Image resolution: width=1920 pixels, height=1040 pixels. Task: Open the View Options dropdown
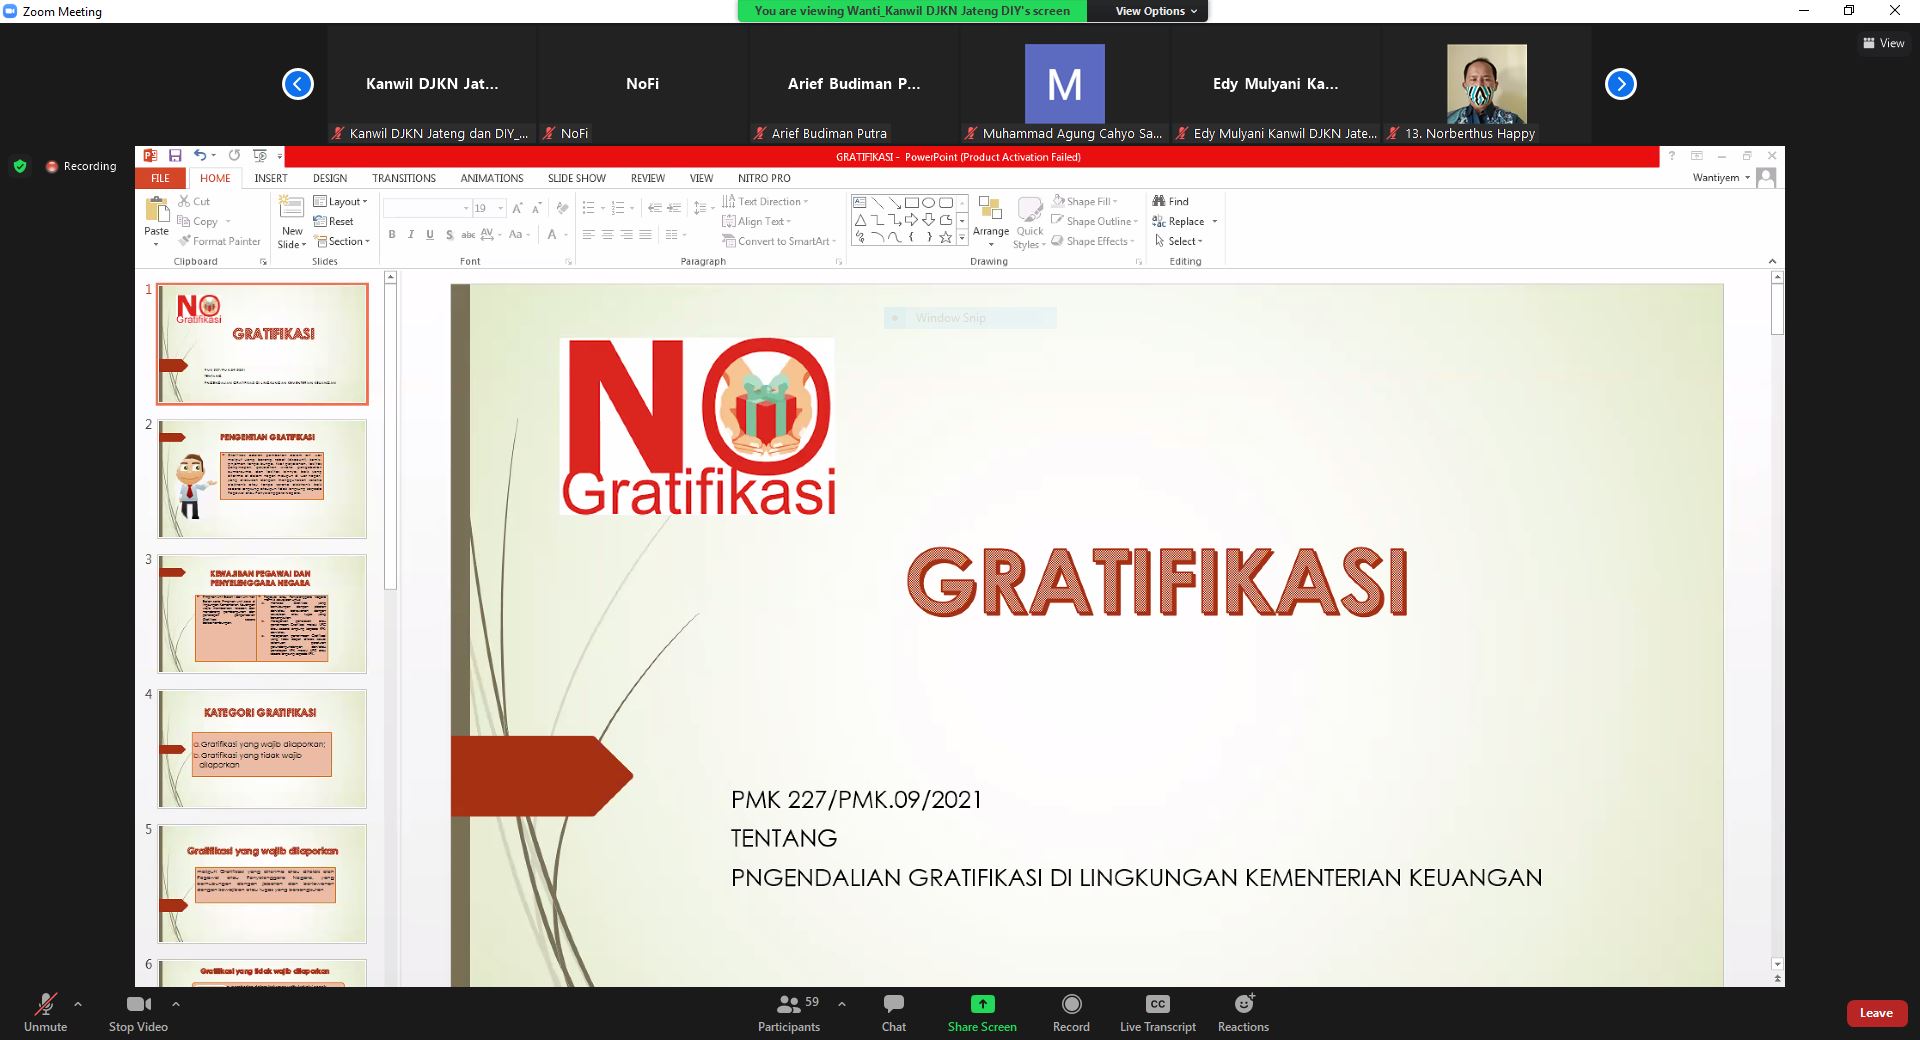pos(1156,11)
